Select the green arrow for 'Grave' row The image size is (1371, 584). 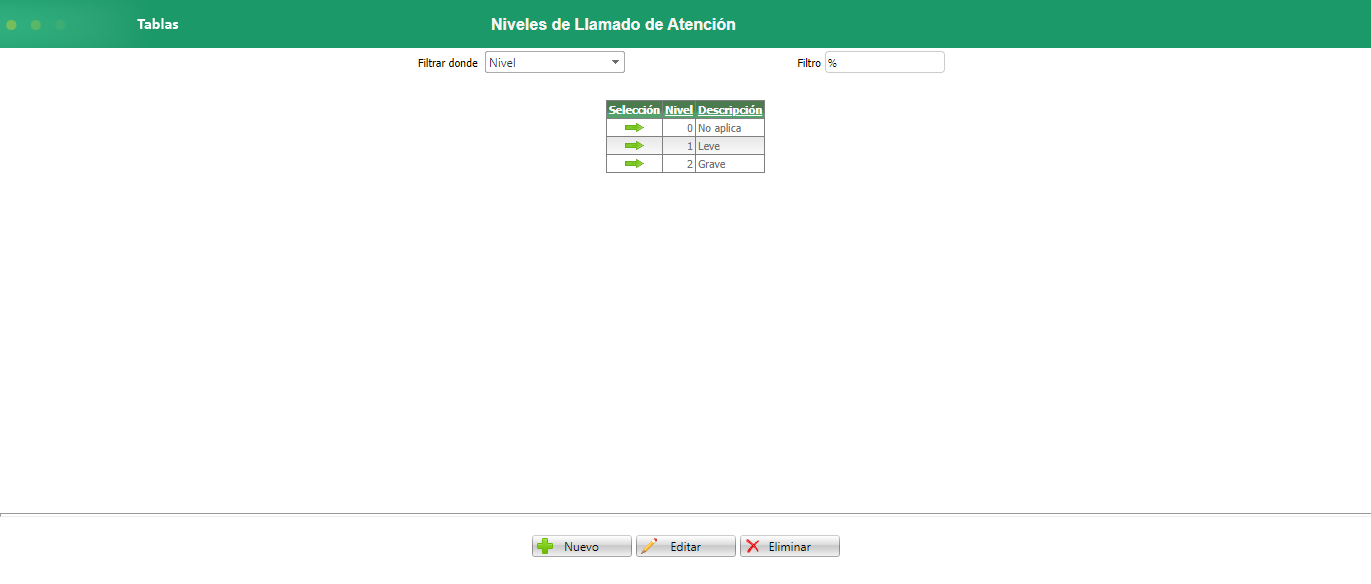[633, 163]
